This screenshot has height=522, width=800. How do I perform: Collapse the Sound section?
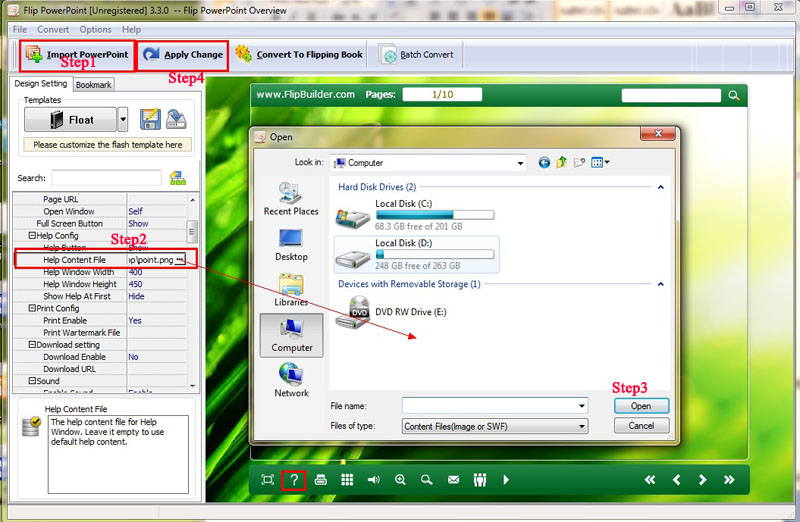coord(32,381)
